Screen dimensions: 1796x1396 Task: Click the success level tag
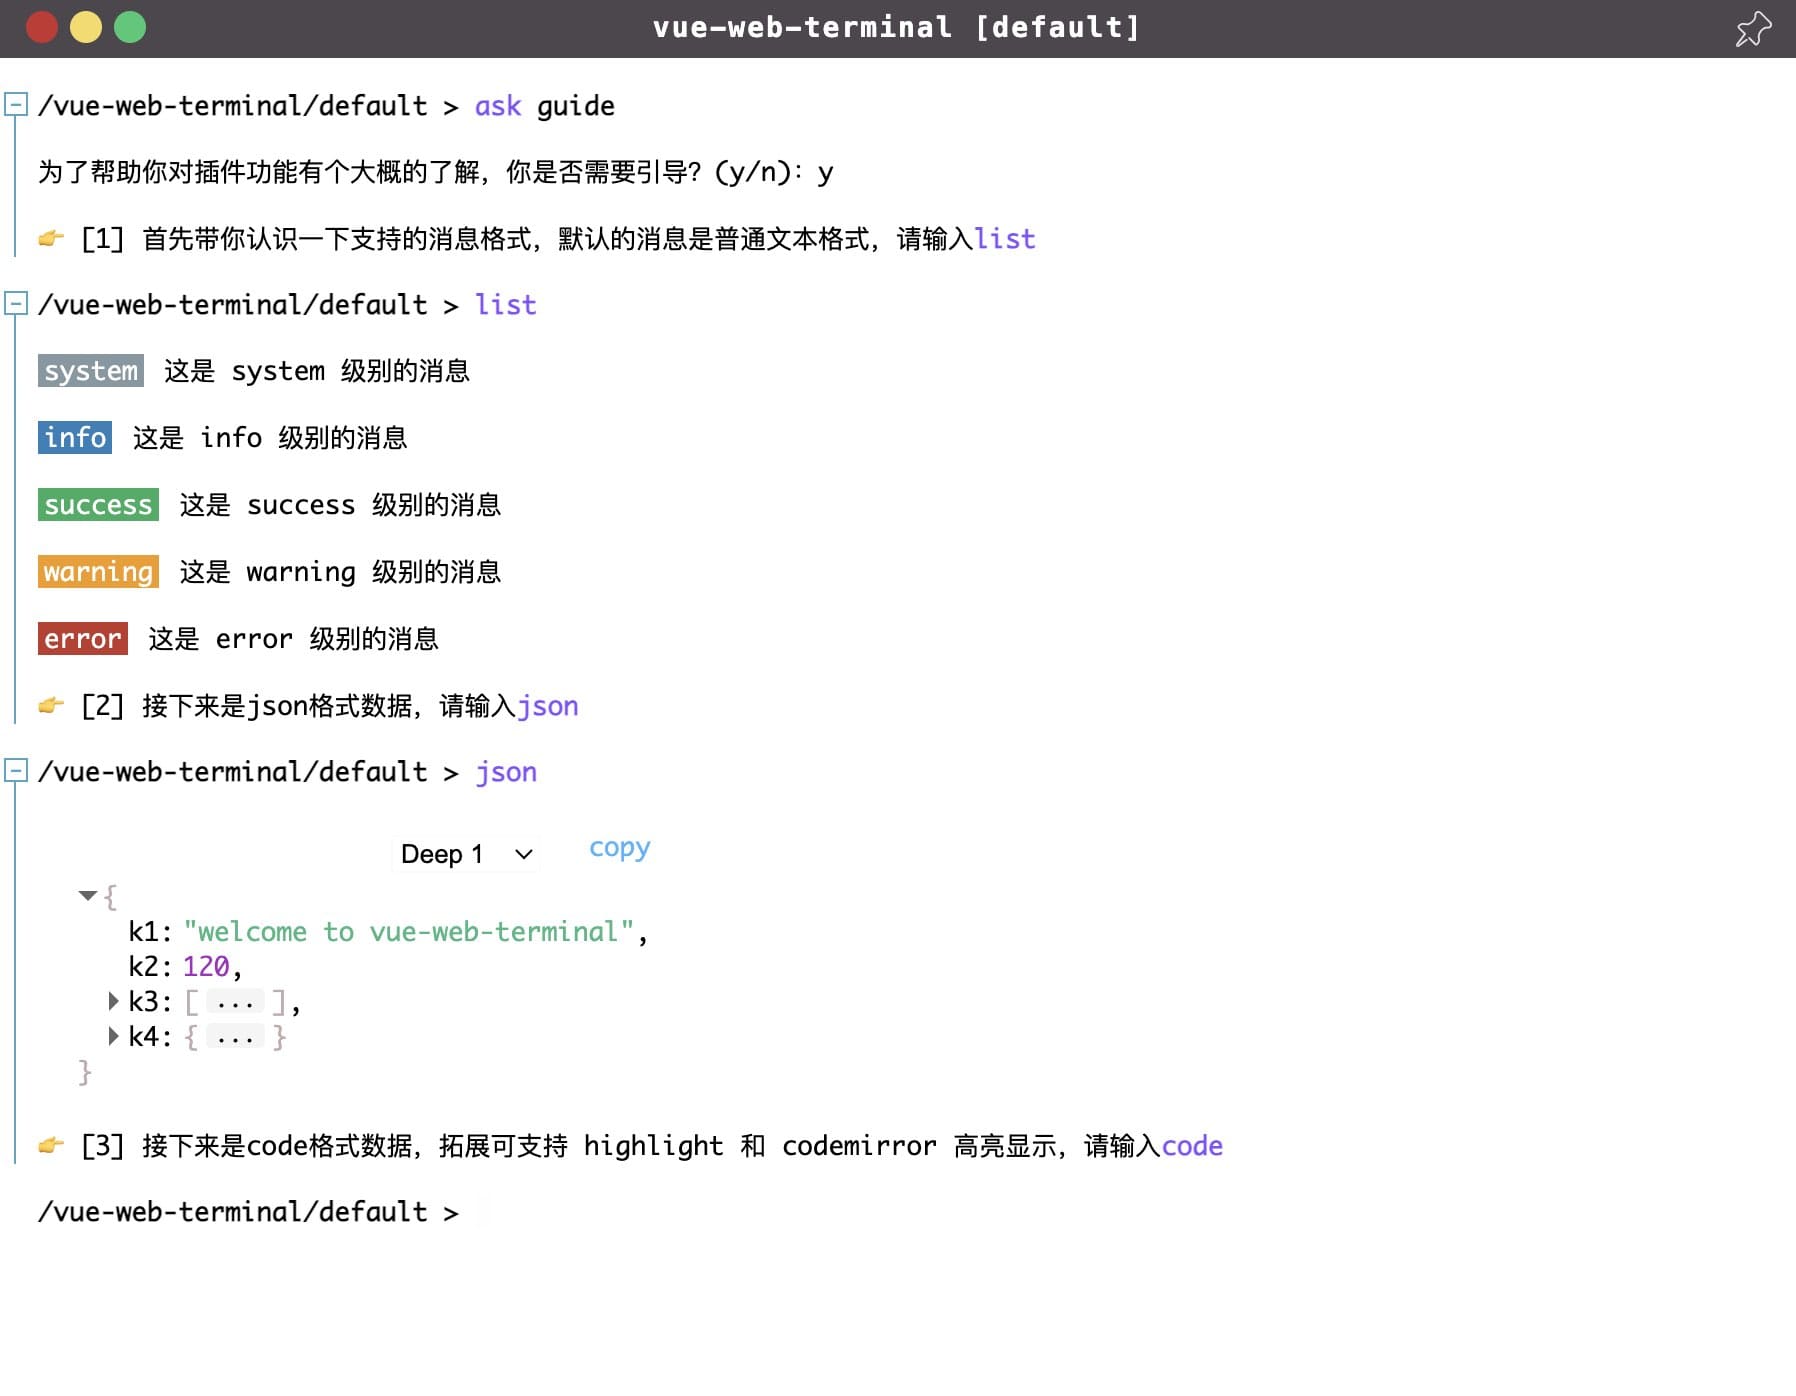pos(98,504)
